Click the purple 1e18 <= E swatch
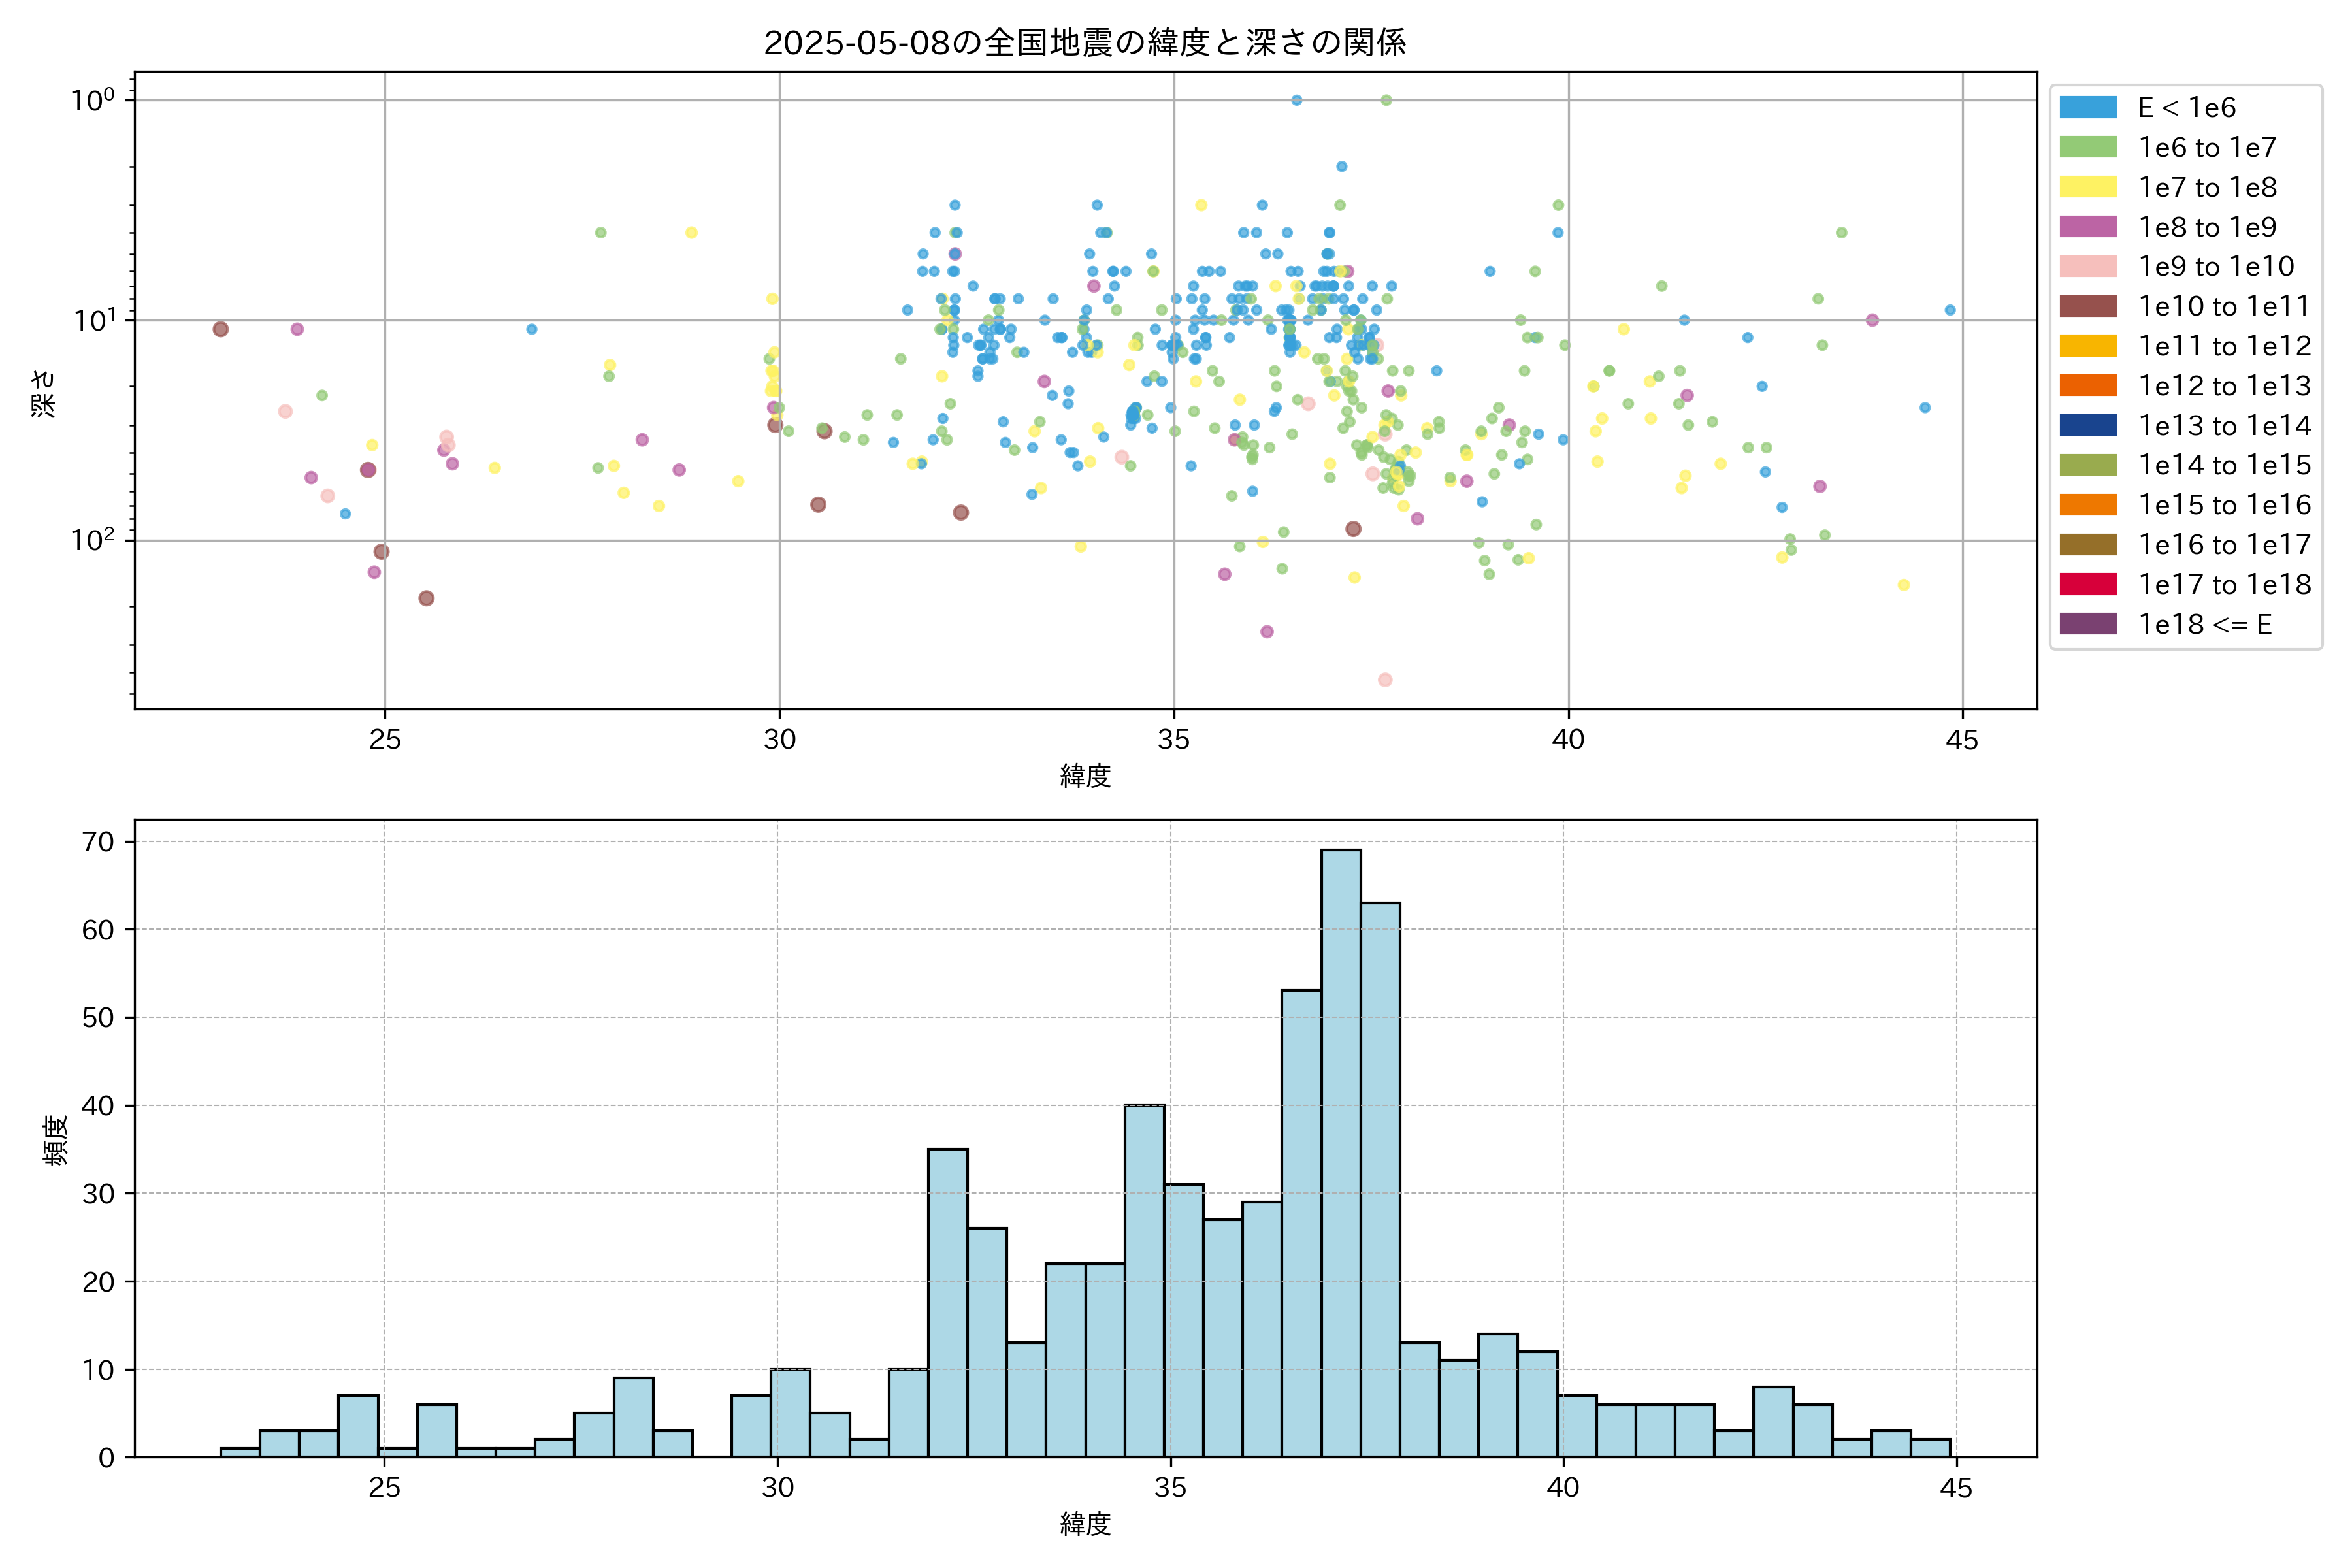The height and width of the screenshot is (1568, 2352). point(2088,624)
